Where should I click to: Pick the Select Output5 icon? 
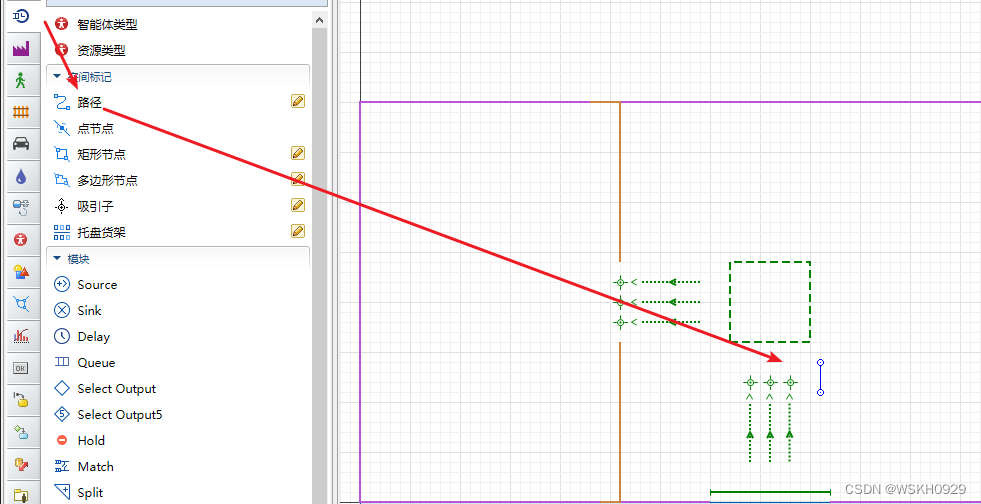(62, 414)
